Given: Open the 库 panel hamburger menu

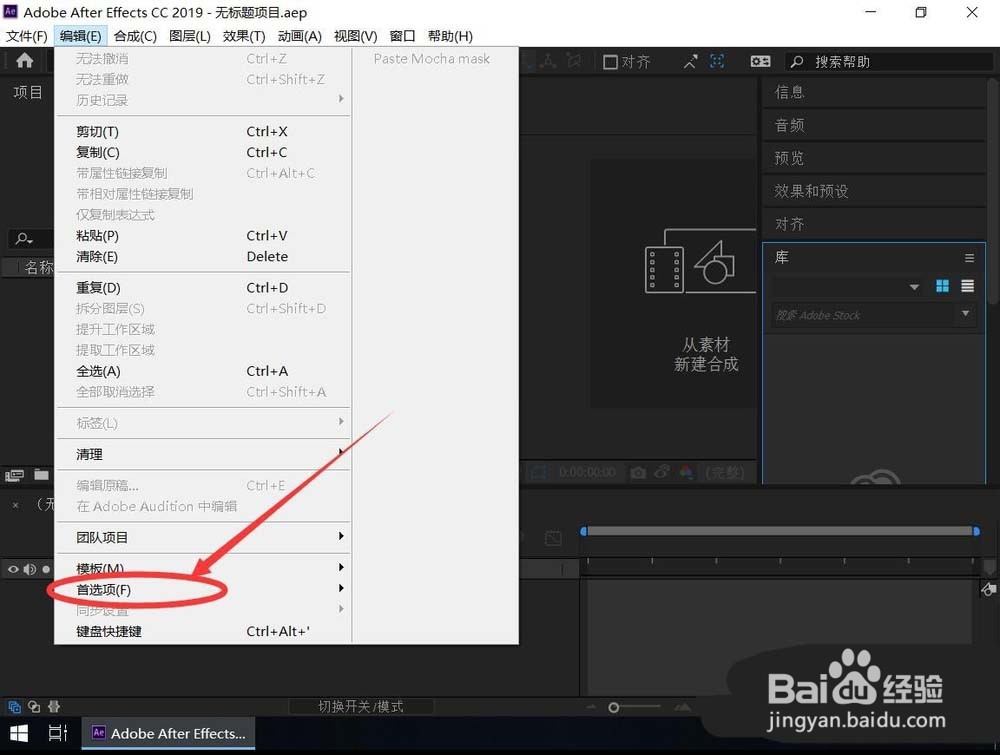Looking at the screenshot, I should pyautogui.click(x=969, y=258).
